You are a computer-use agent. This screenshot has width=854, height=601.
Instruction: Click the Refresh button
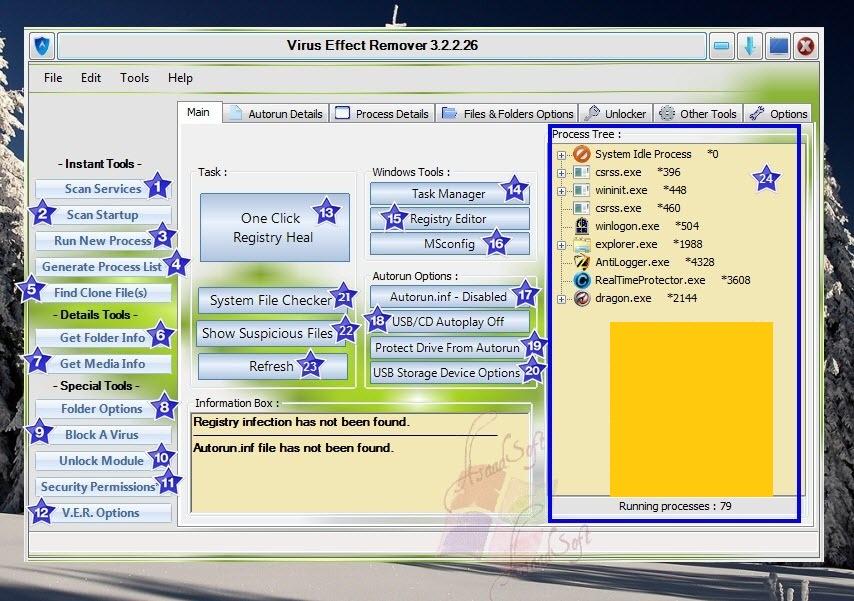coord(272,366)
